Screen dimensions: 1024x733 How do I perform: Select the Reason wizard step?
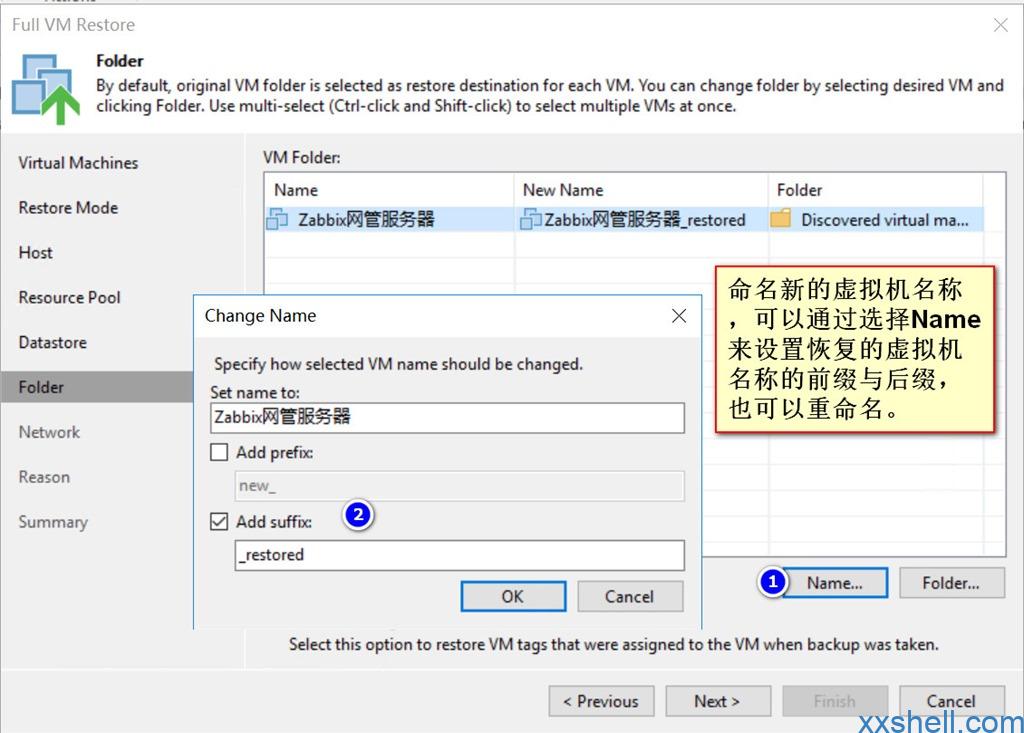(x=44, y=478)
